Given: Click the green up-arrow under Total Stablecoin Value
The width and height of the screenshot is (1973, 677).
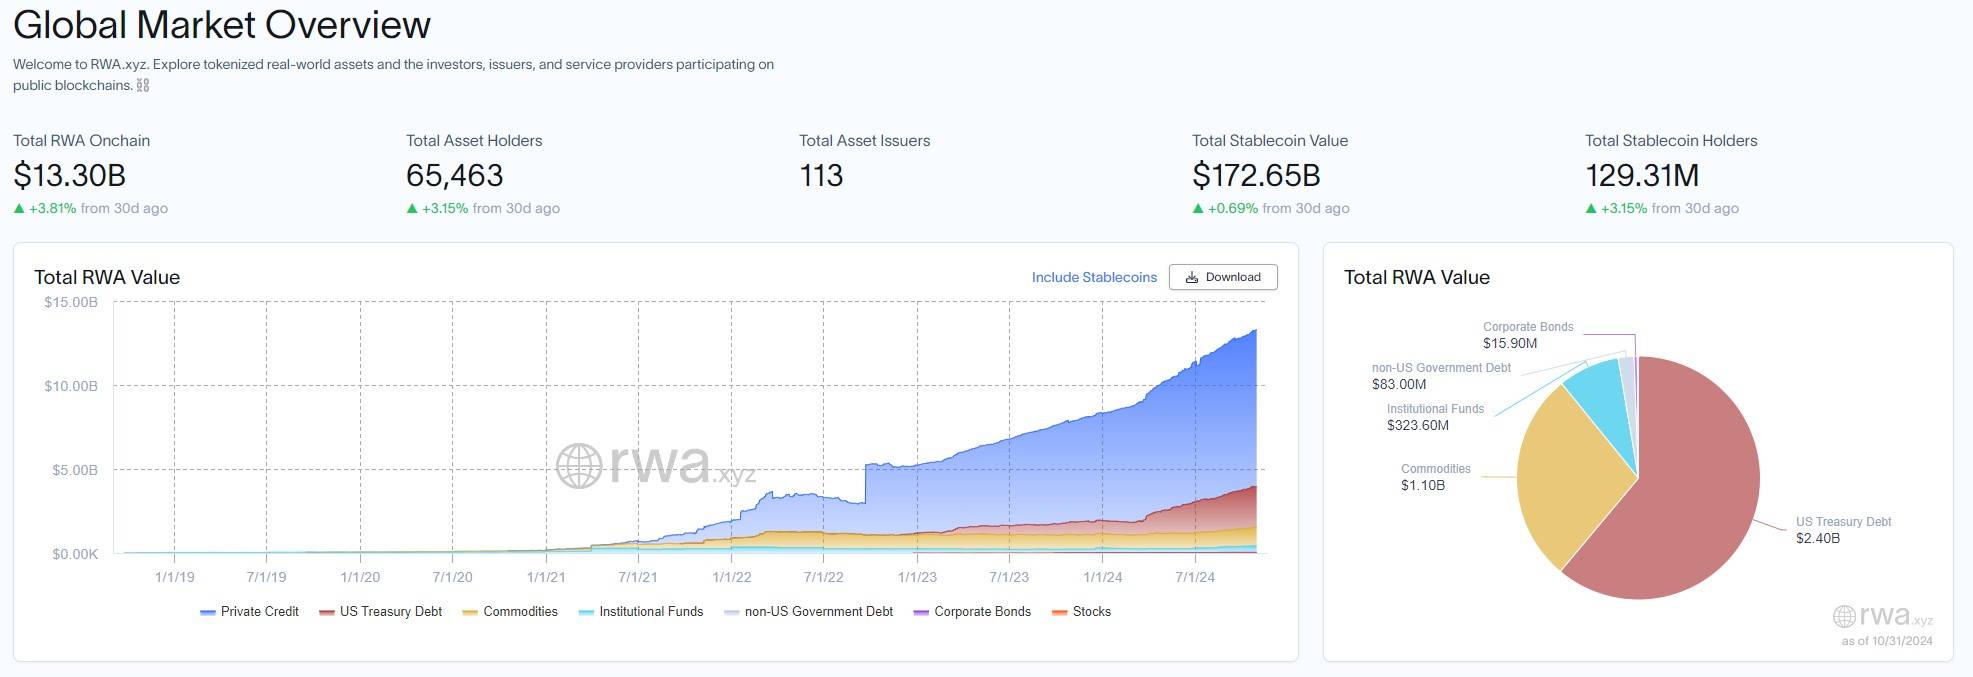Looking at the screenshot, I should (1198, 208).
